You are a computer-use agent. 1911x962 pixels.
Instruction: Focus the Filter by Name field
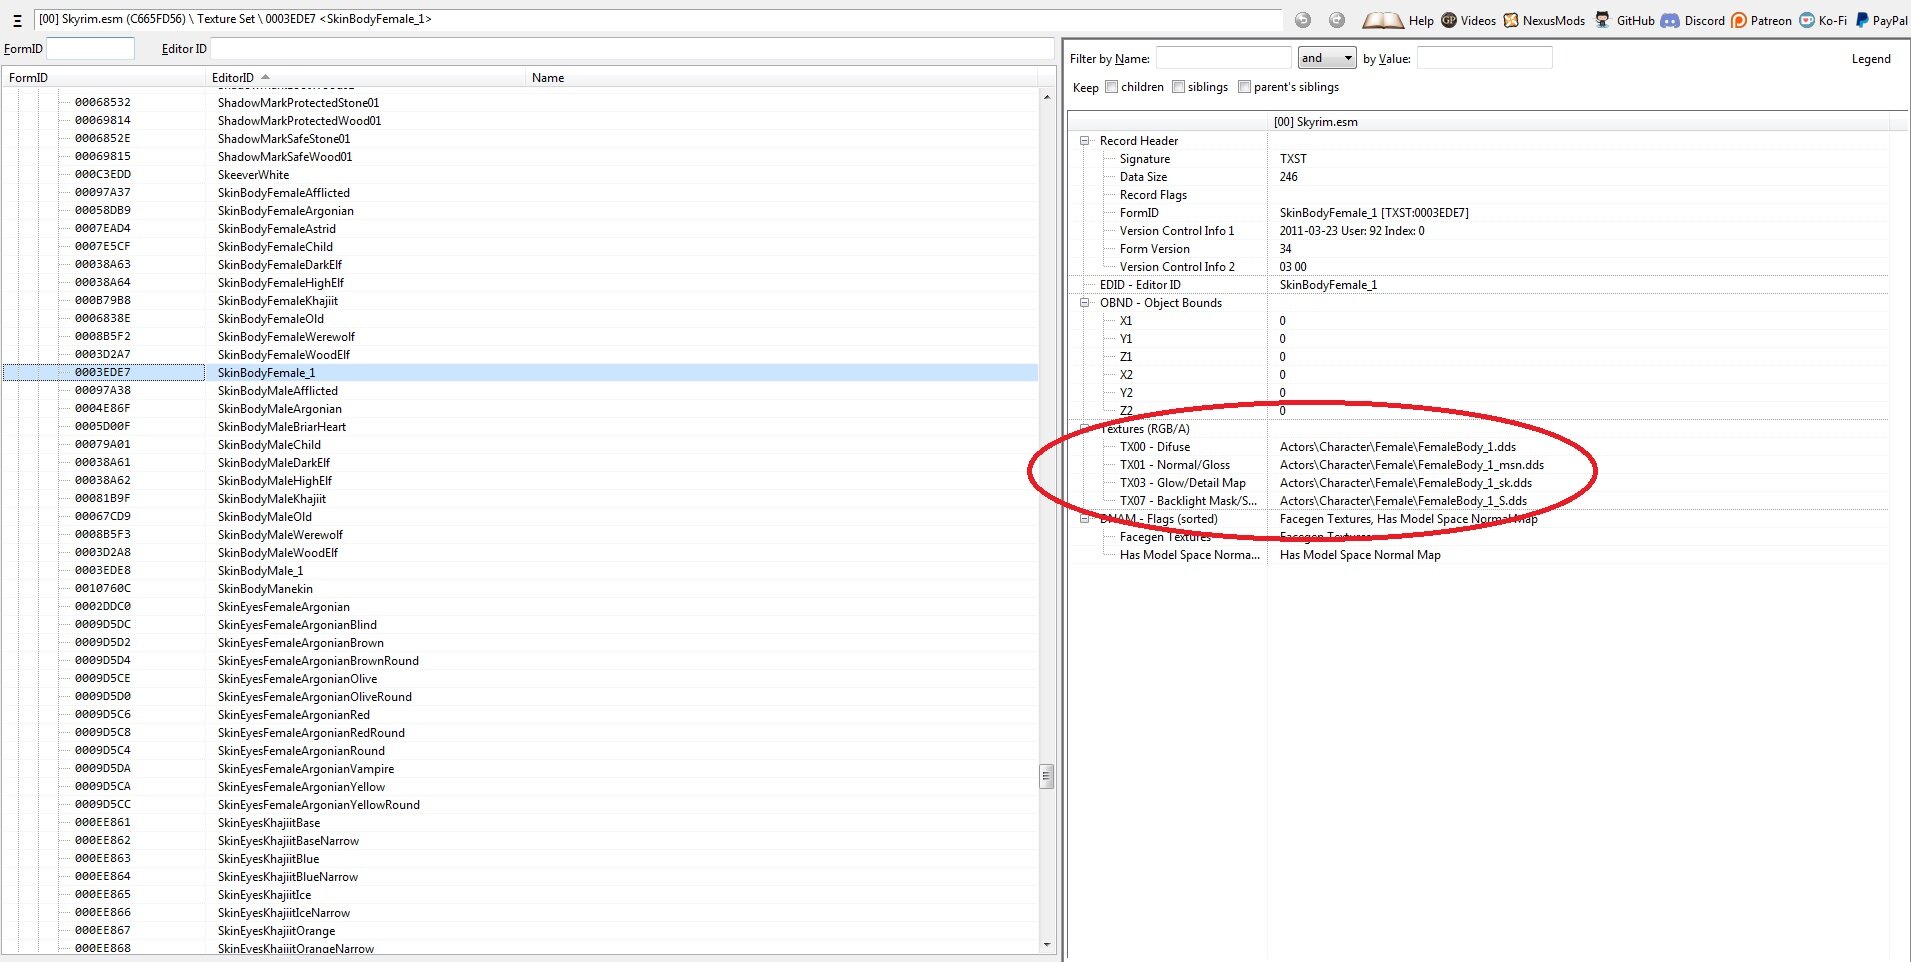[x=1223, y=58]
